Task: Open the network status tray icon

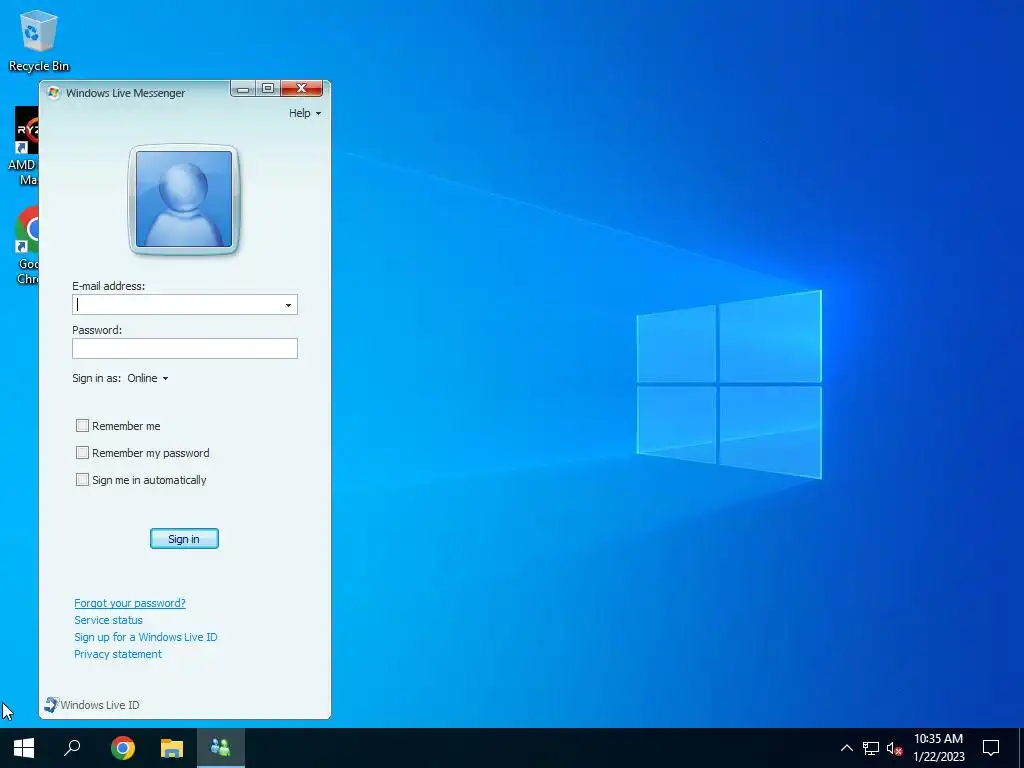Action: coord(871,748)
